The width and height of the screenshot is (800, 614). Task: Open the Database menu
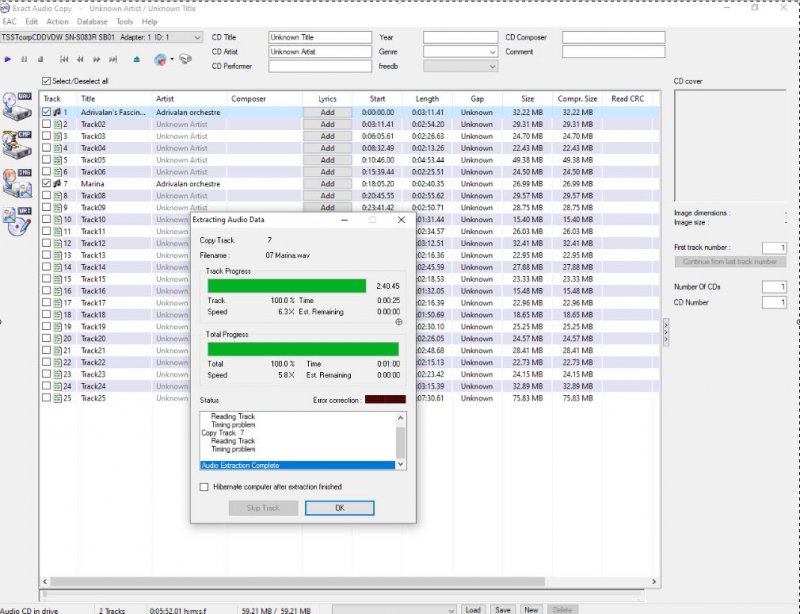pos(92,21)
